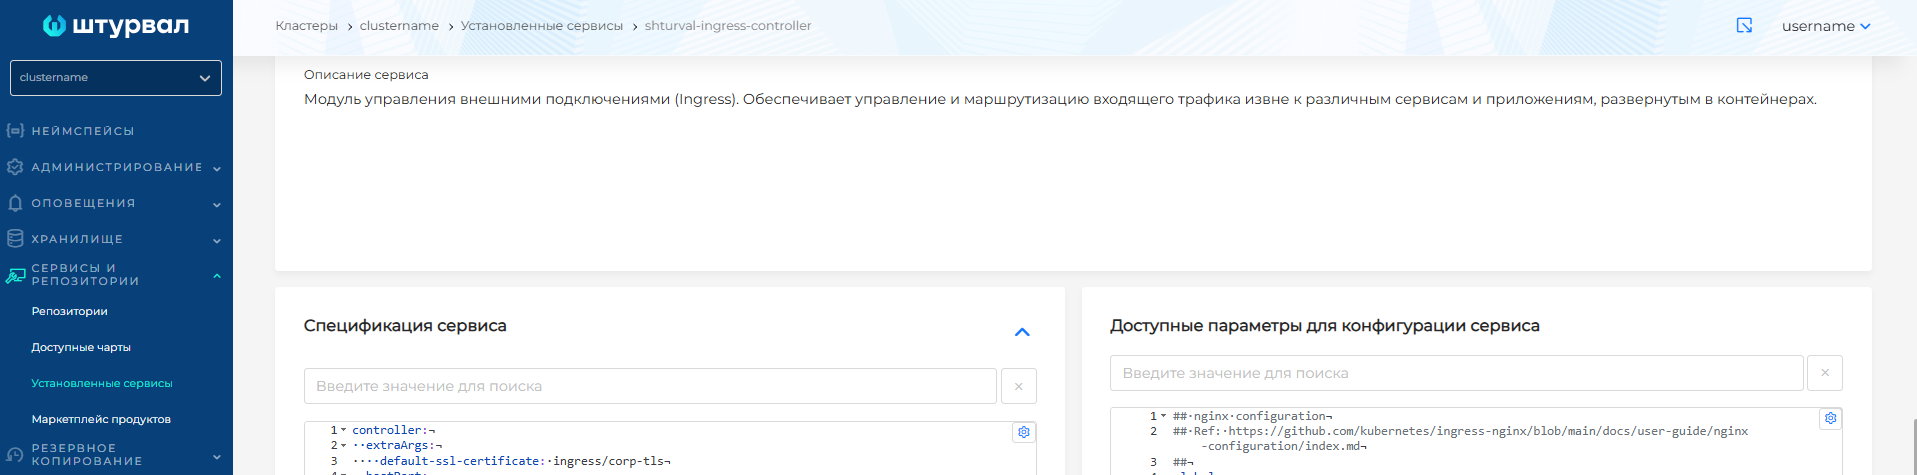Viewport: 1917px width, 475px height.
Task: Click the Сервисы и репозитории icon
Action: coord(15,275)
